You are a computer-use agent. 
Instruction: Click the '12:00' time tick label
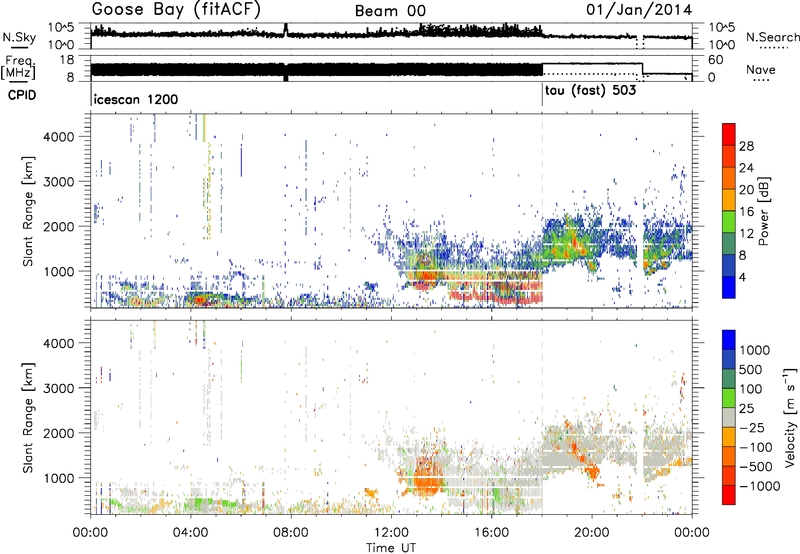click(391, 533)
